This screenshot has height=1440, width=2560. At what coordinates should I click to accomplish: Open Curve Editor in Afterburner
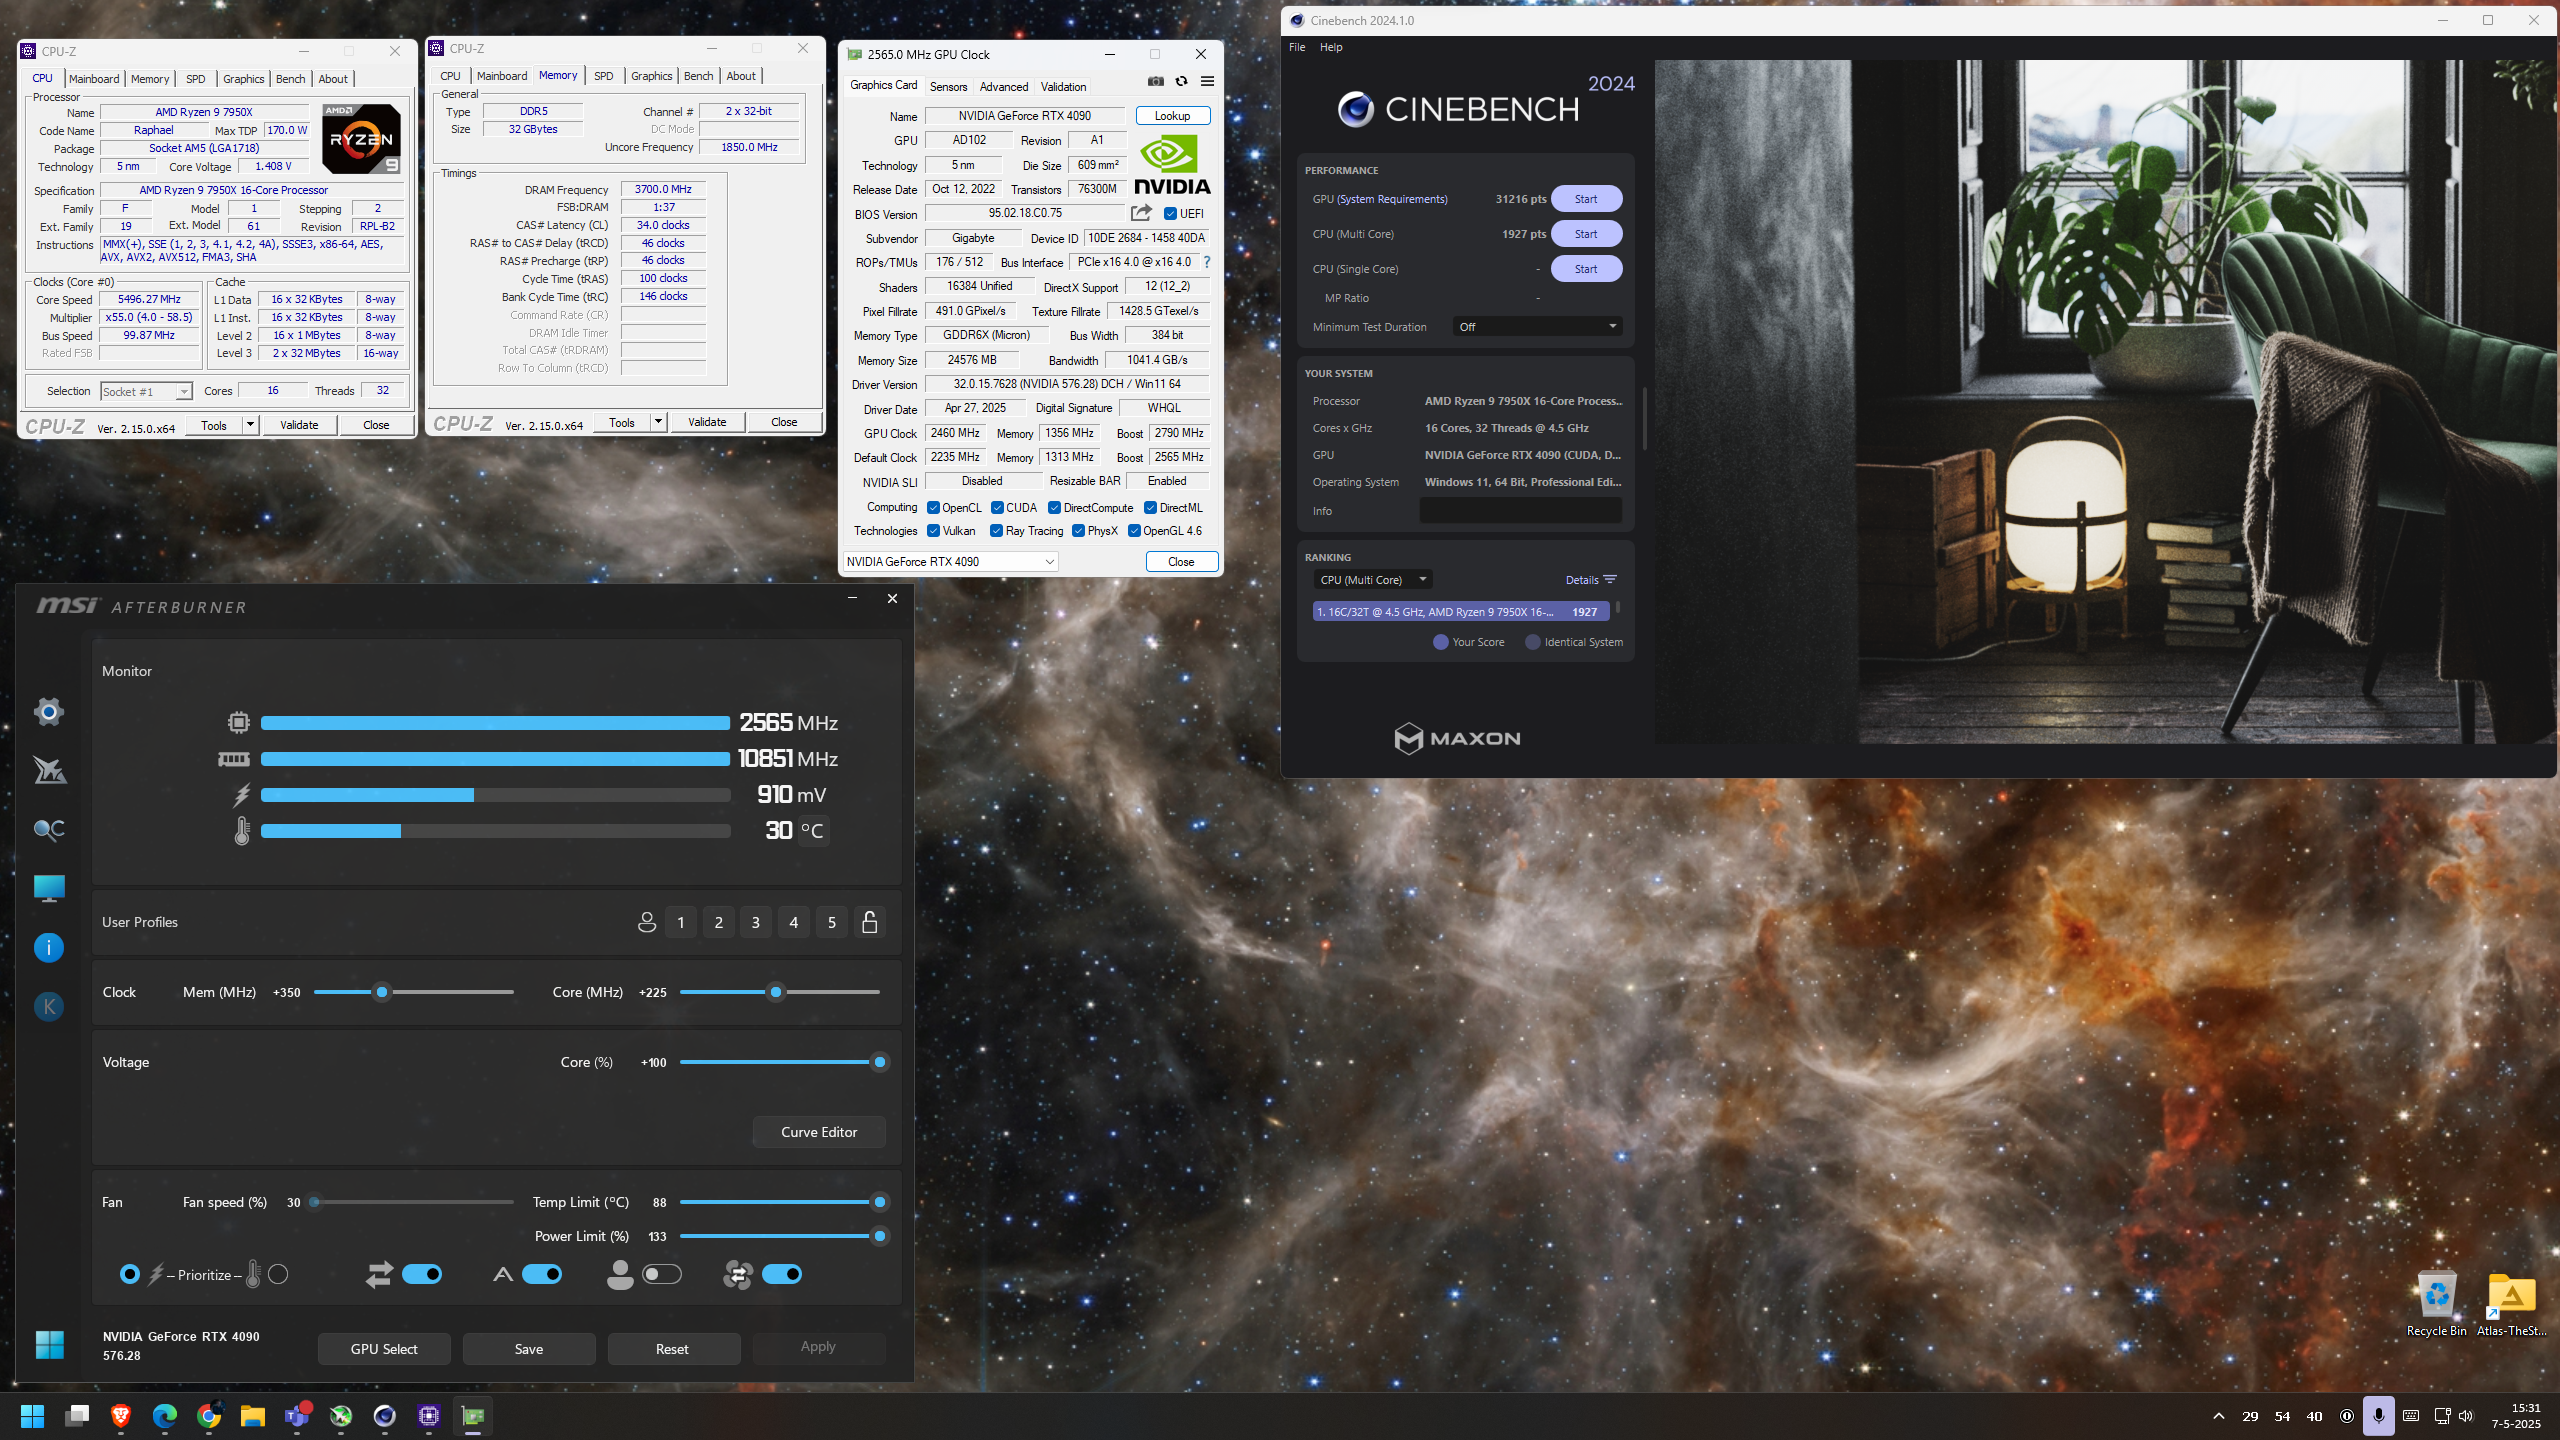point(819,1132)
